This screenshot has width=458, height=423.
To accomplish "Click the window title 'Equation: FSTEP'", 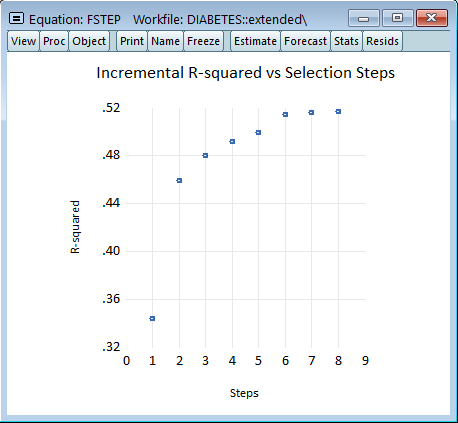I will [75, 20].
